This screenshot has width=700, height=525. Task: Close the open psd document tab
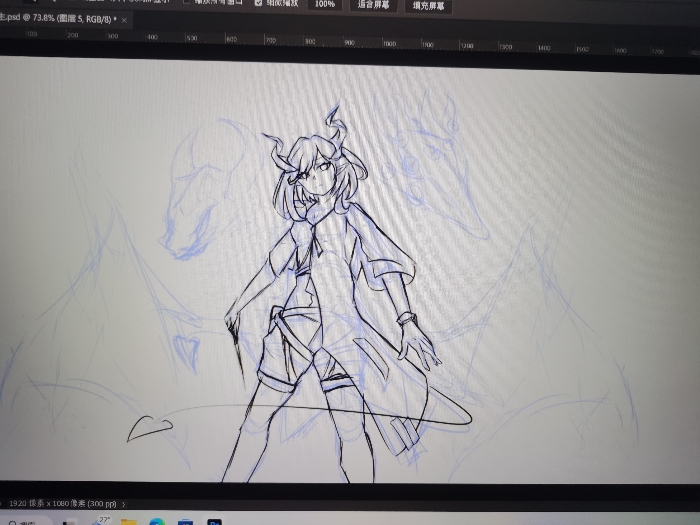123,19
